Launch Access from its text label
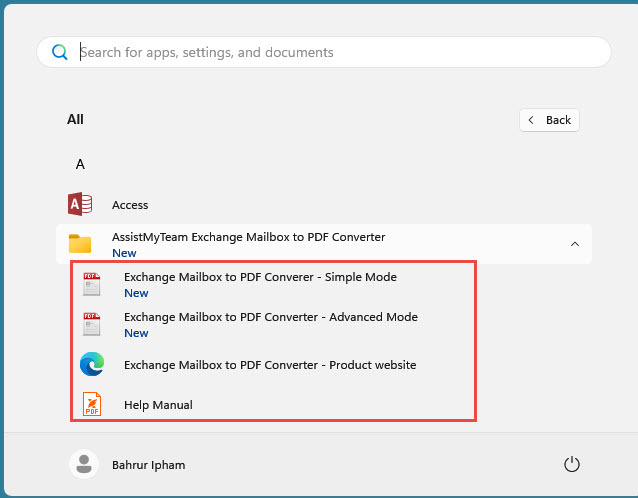This screenshot has height=498, width=638. [130, 205]
